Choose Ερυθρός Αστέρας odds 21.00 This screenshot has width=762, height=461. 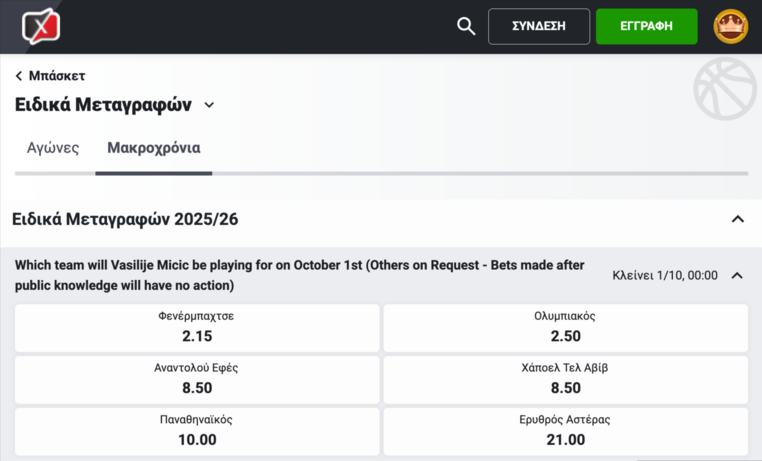click(566, 431)
